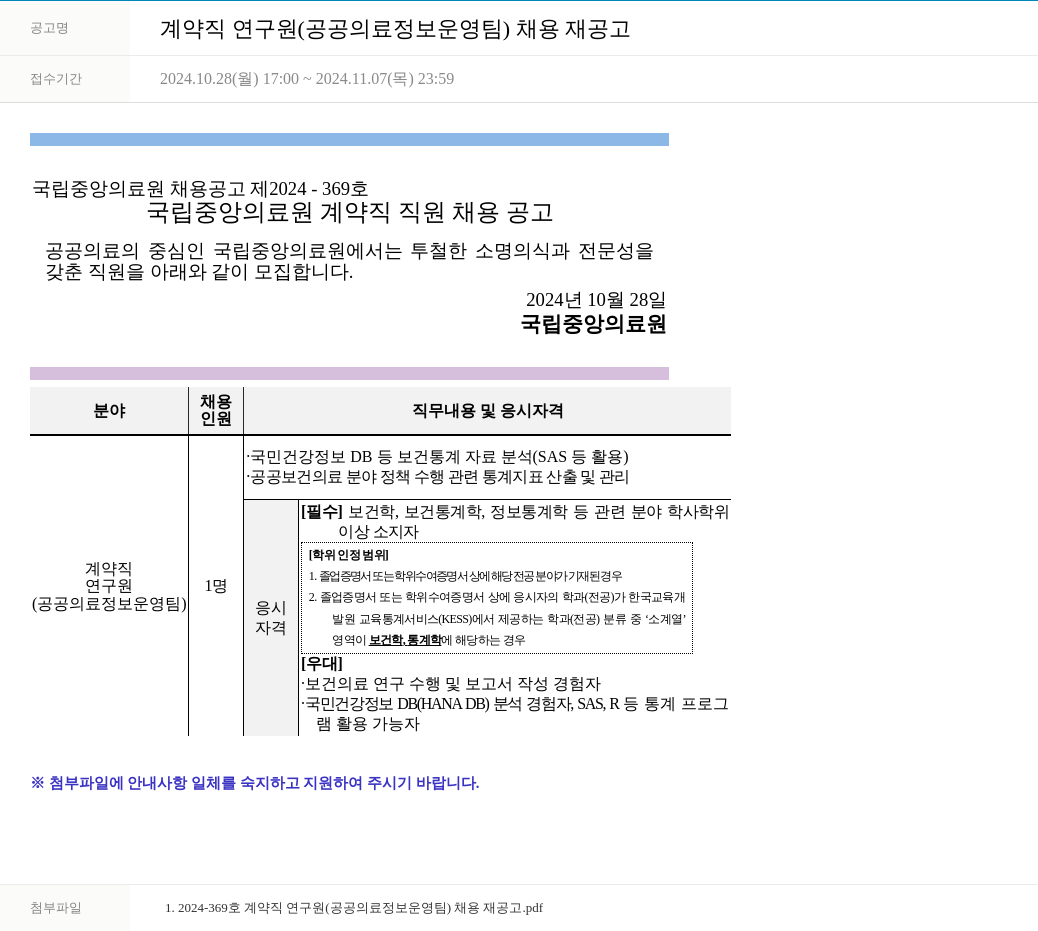This screenshot has height=931, width=1038.
Task: Click the [학위 인정 범위] heading
Action: pos(349,555)
